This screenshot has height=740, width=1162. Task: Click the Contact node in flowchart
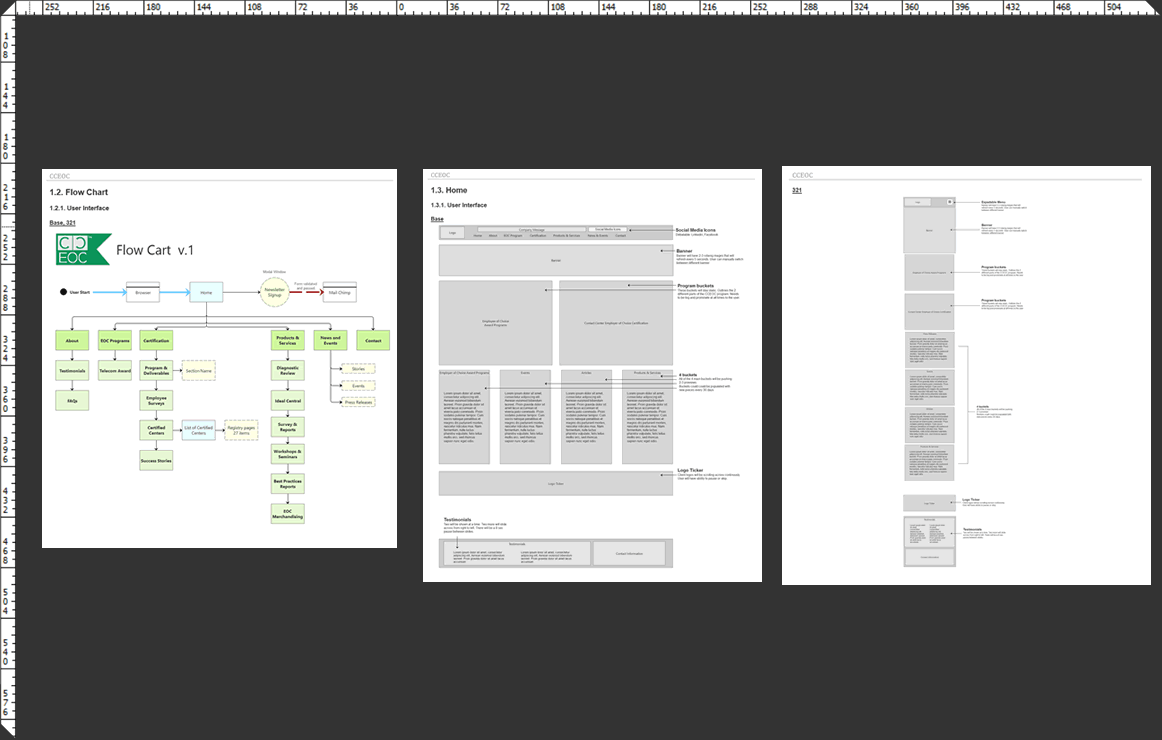(373, 341)
